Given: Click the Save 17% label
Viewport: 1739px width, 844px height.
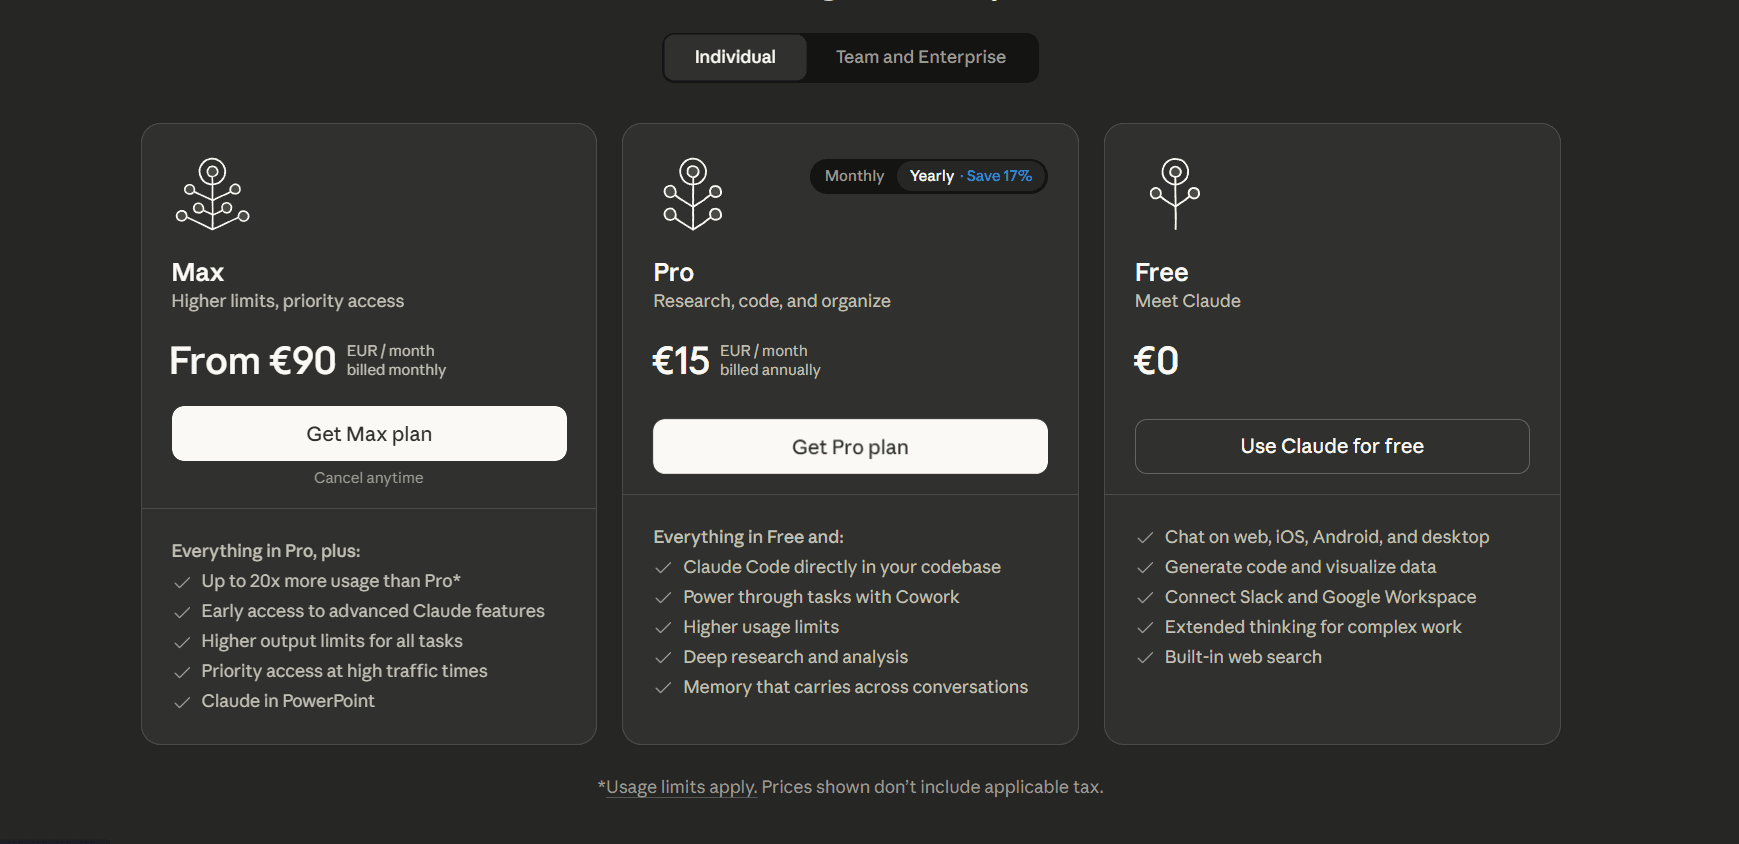Looking at the screenshot, I should (999, 176).
